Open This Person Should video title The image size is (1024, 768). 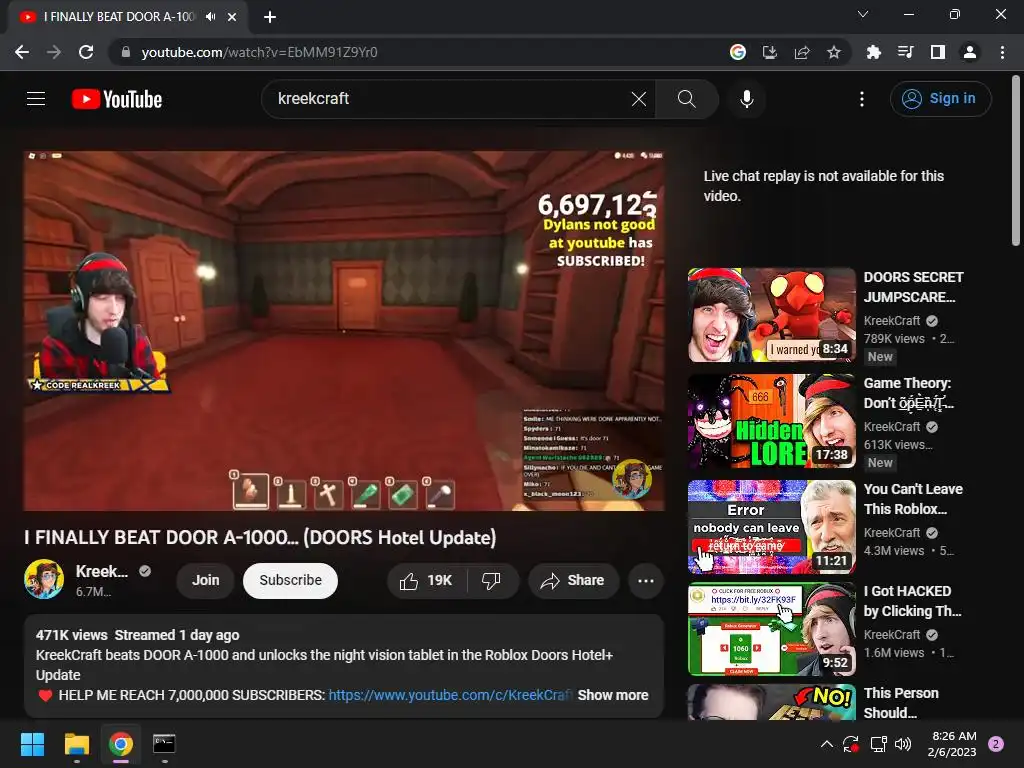tap(901, 703)
